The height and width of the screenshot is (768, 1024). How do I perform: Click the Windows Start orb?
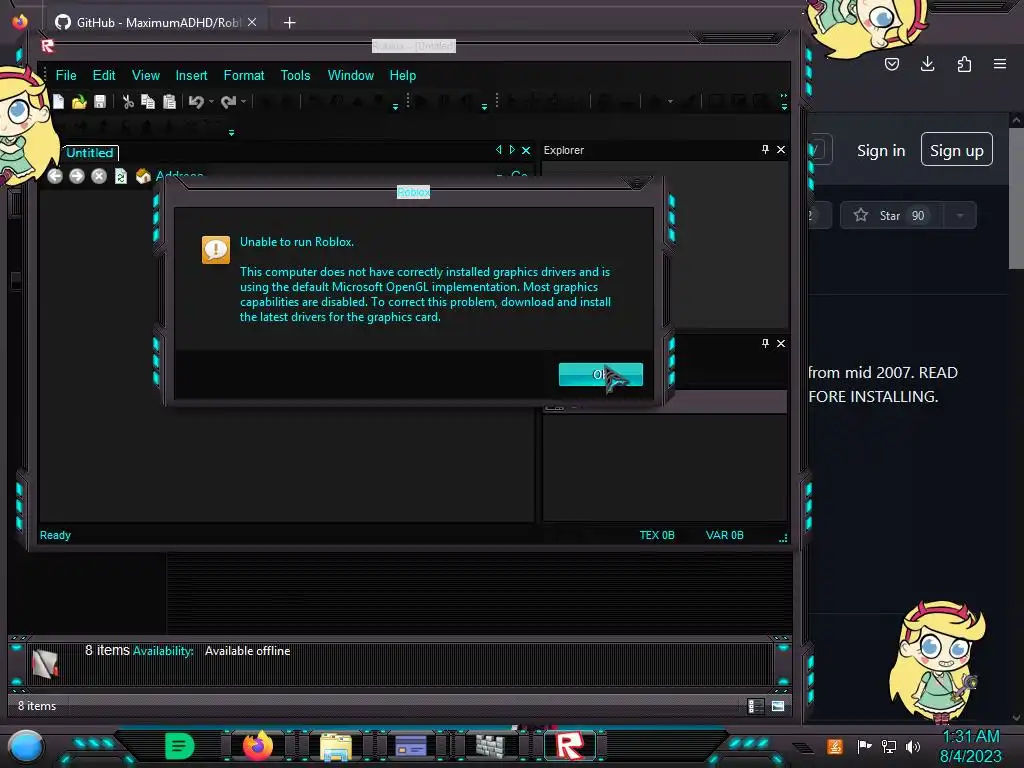coord(25,746)
